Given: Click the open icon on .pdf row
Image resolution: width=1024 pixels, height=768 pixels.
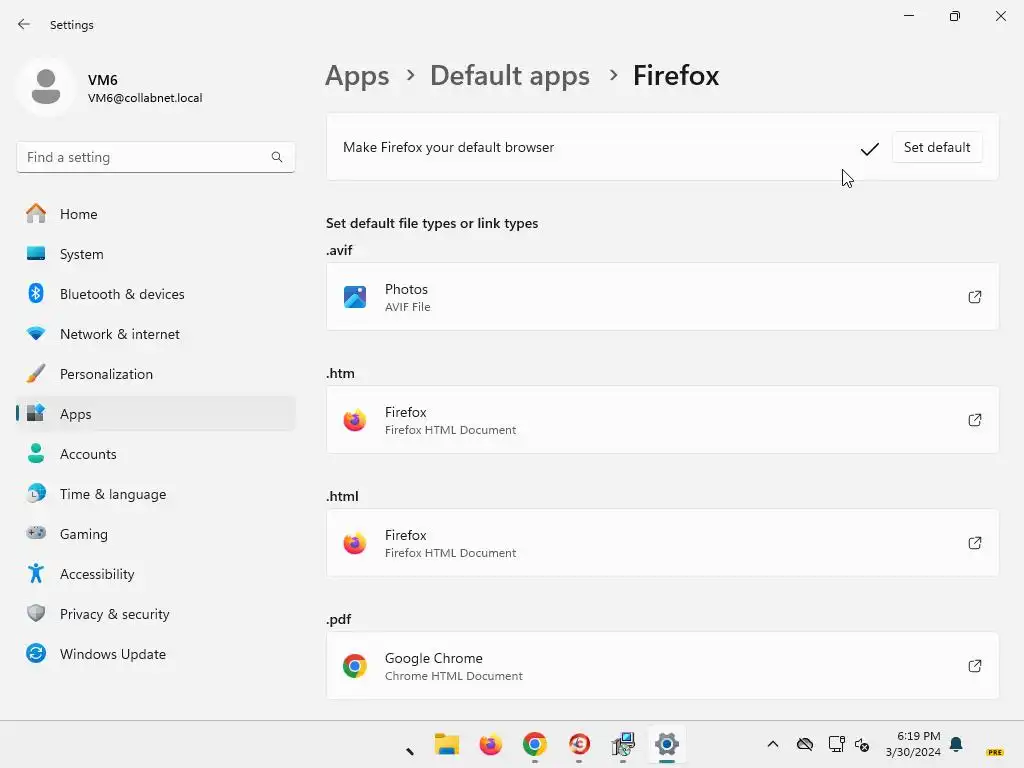Looking at the screenshot, I should point(975,666).
